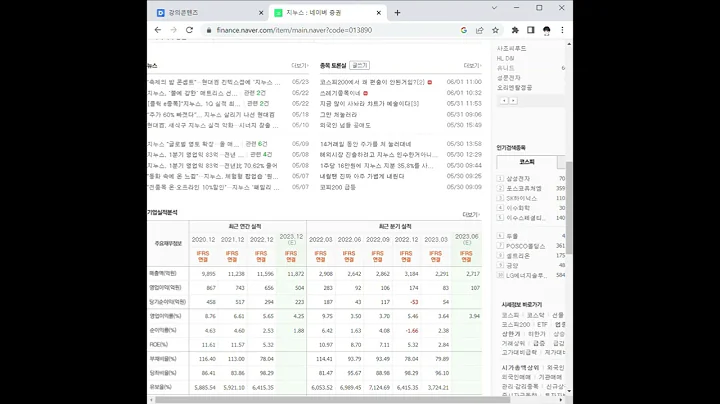Open the Extensions puzzle icon
The height and width of the screenshot is (404, 720).
pyautogui.click(x=515, y=30)
